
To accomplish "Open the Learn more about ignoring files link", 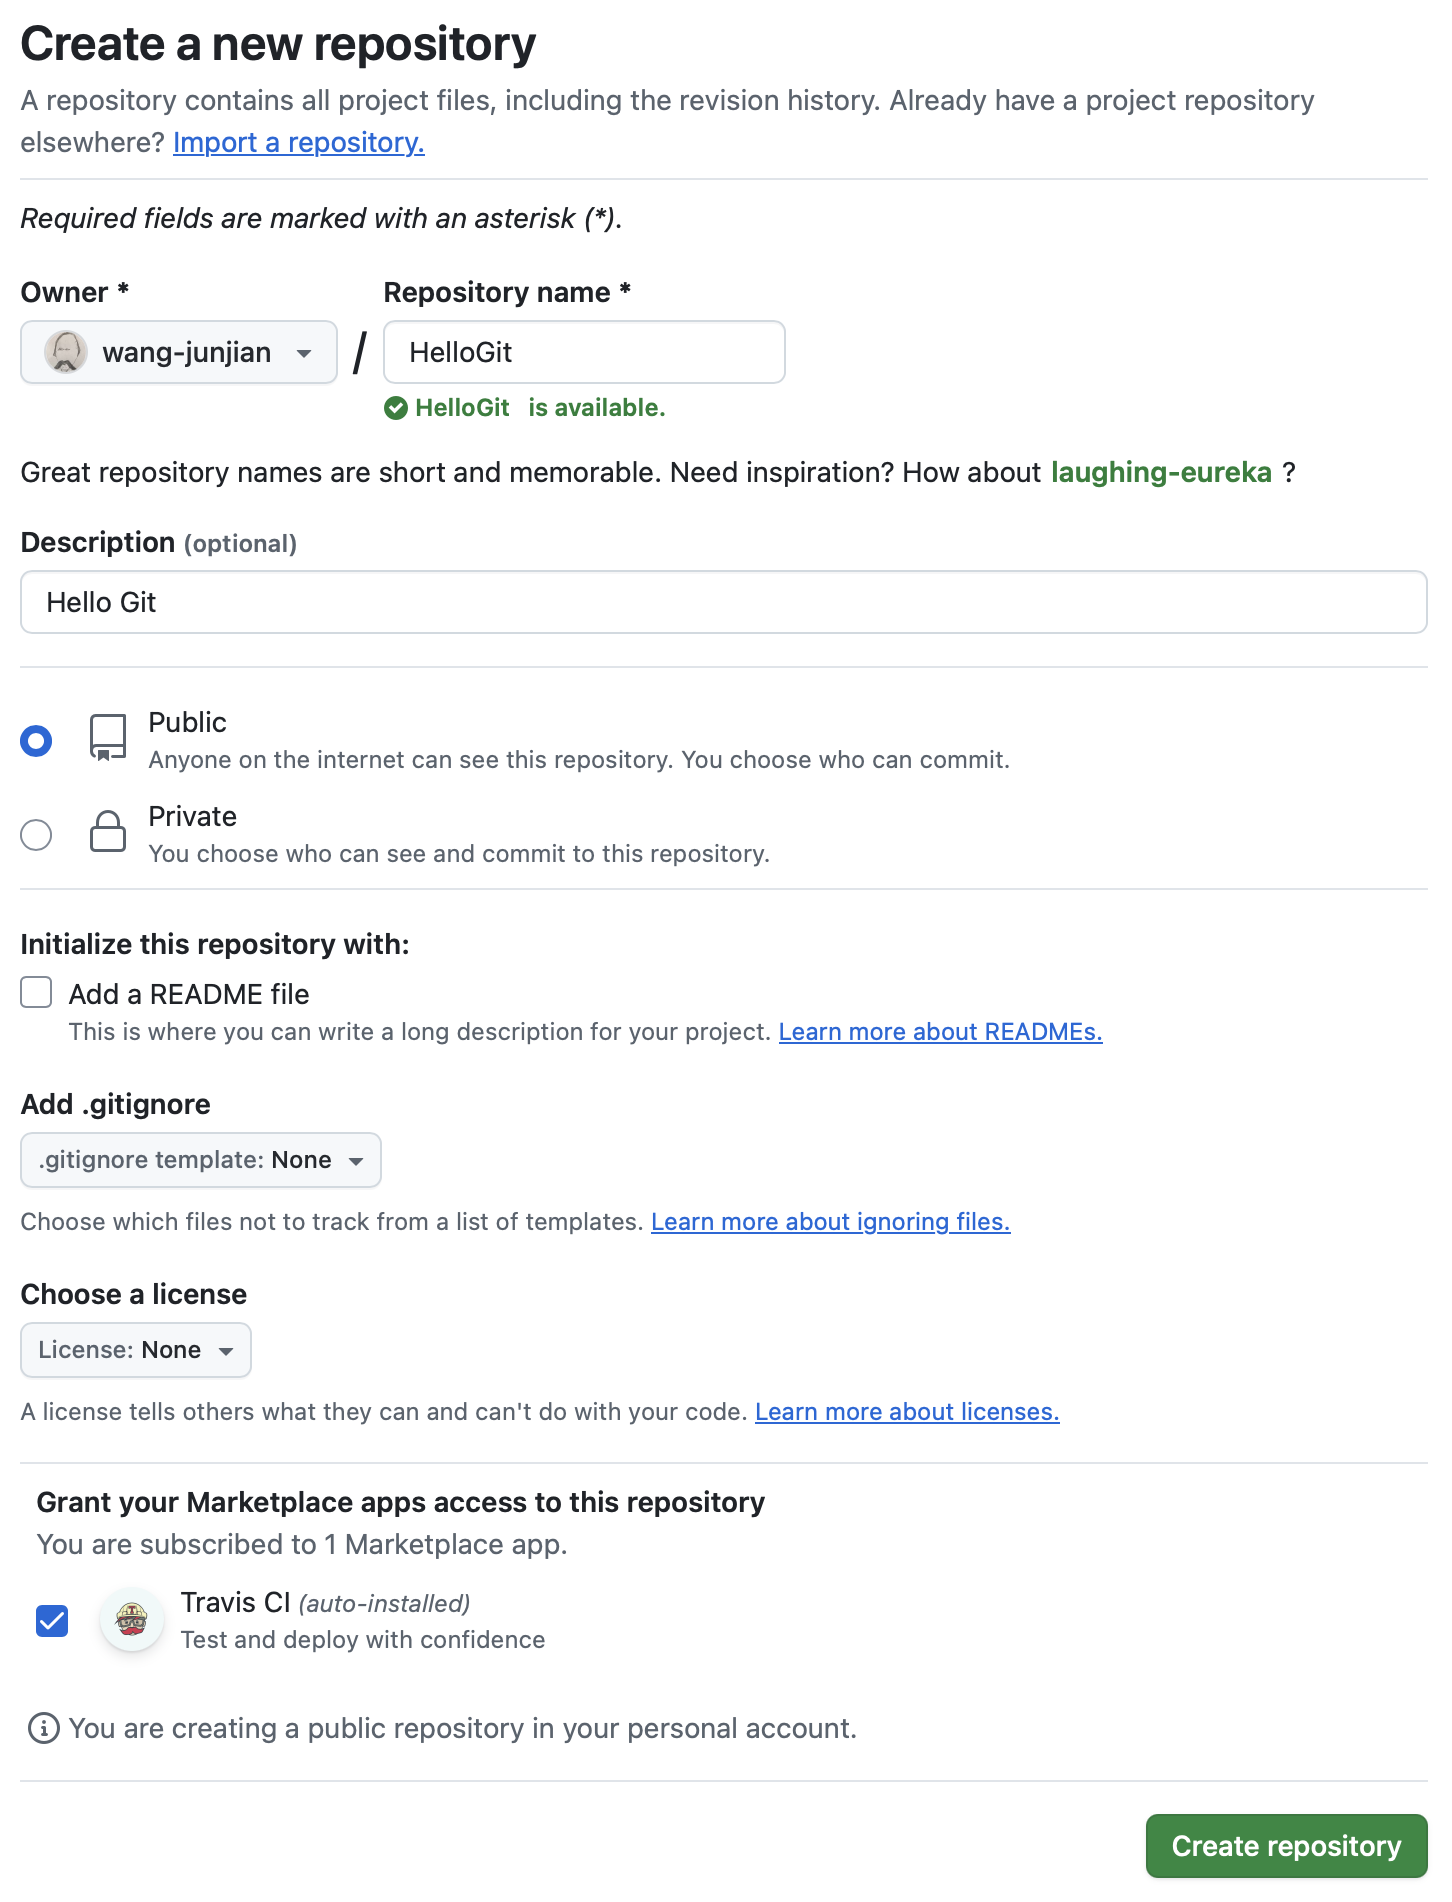I will [x=830, y=1222].
